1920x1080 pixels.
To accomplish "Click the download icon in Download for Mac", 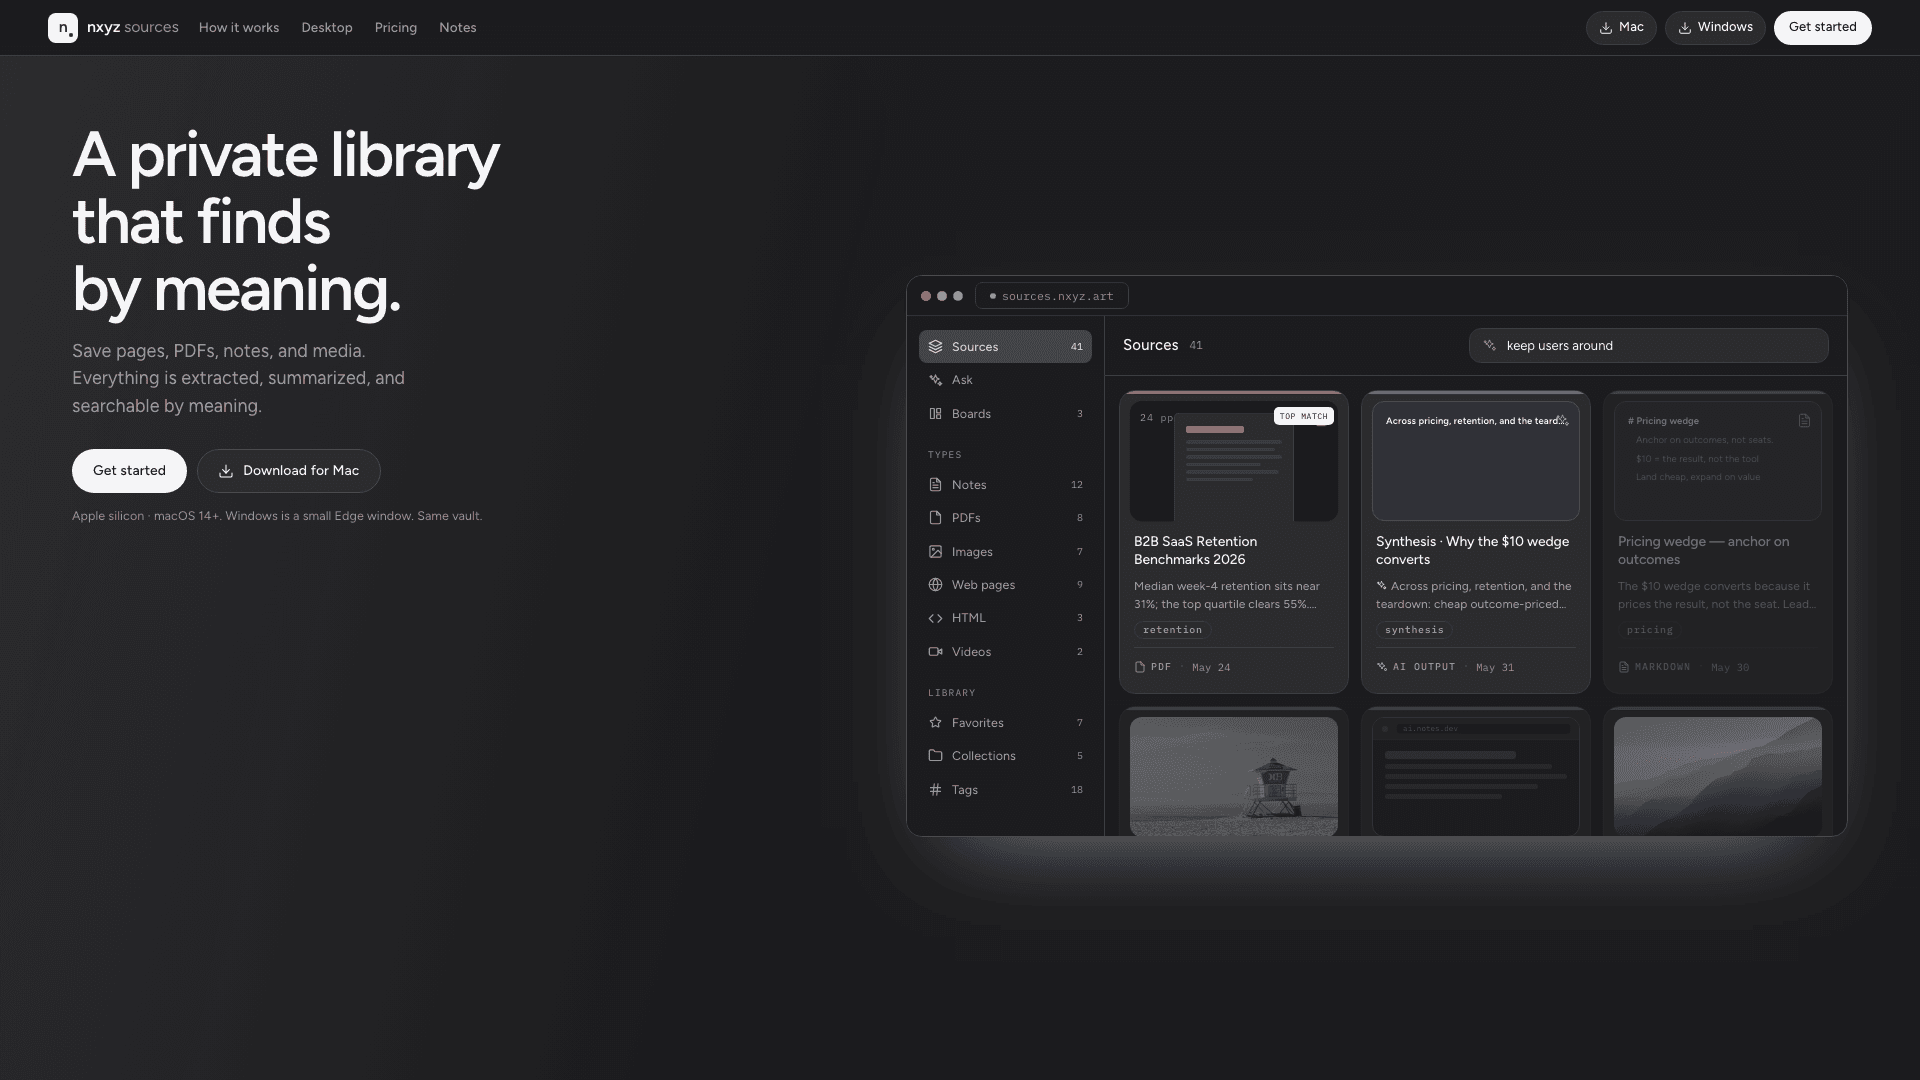I will pos(226,471).
